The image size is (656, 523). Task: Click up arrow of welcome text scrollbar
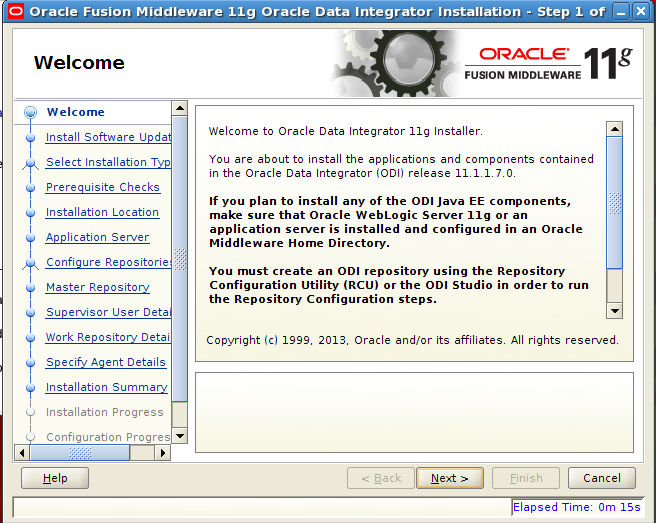tap(615, 129)
